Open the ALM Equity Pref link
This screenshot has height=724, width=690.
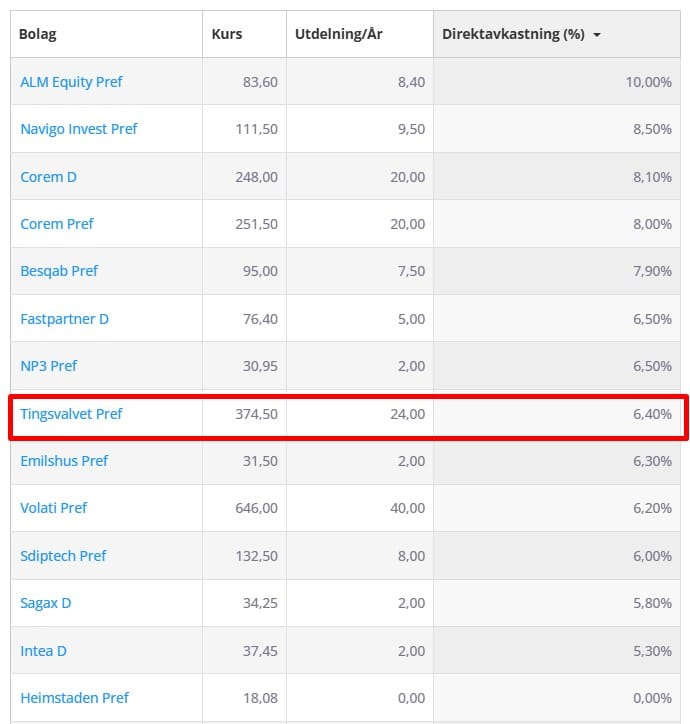pyautogui.click(x=71, y=82)
